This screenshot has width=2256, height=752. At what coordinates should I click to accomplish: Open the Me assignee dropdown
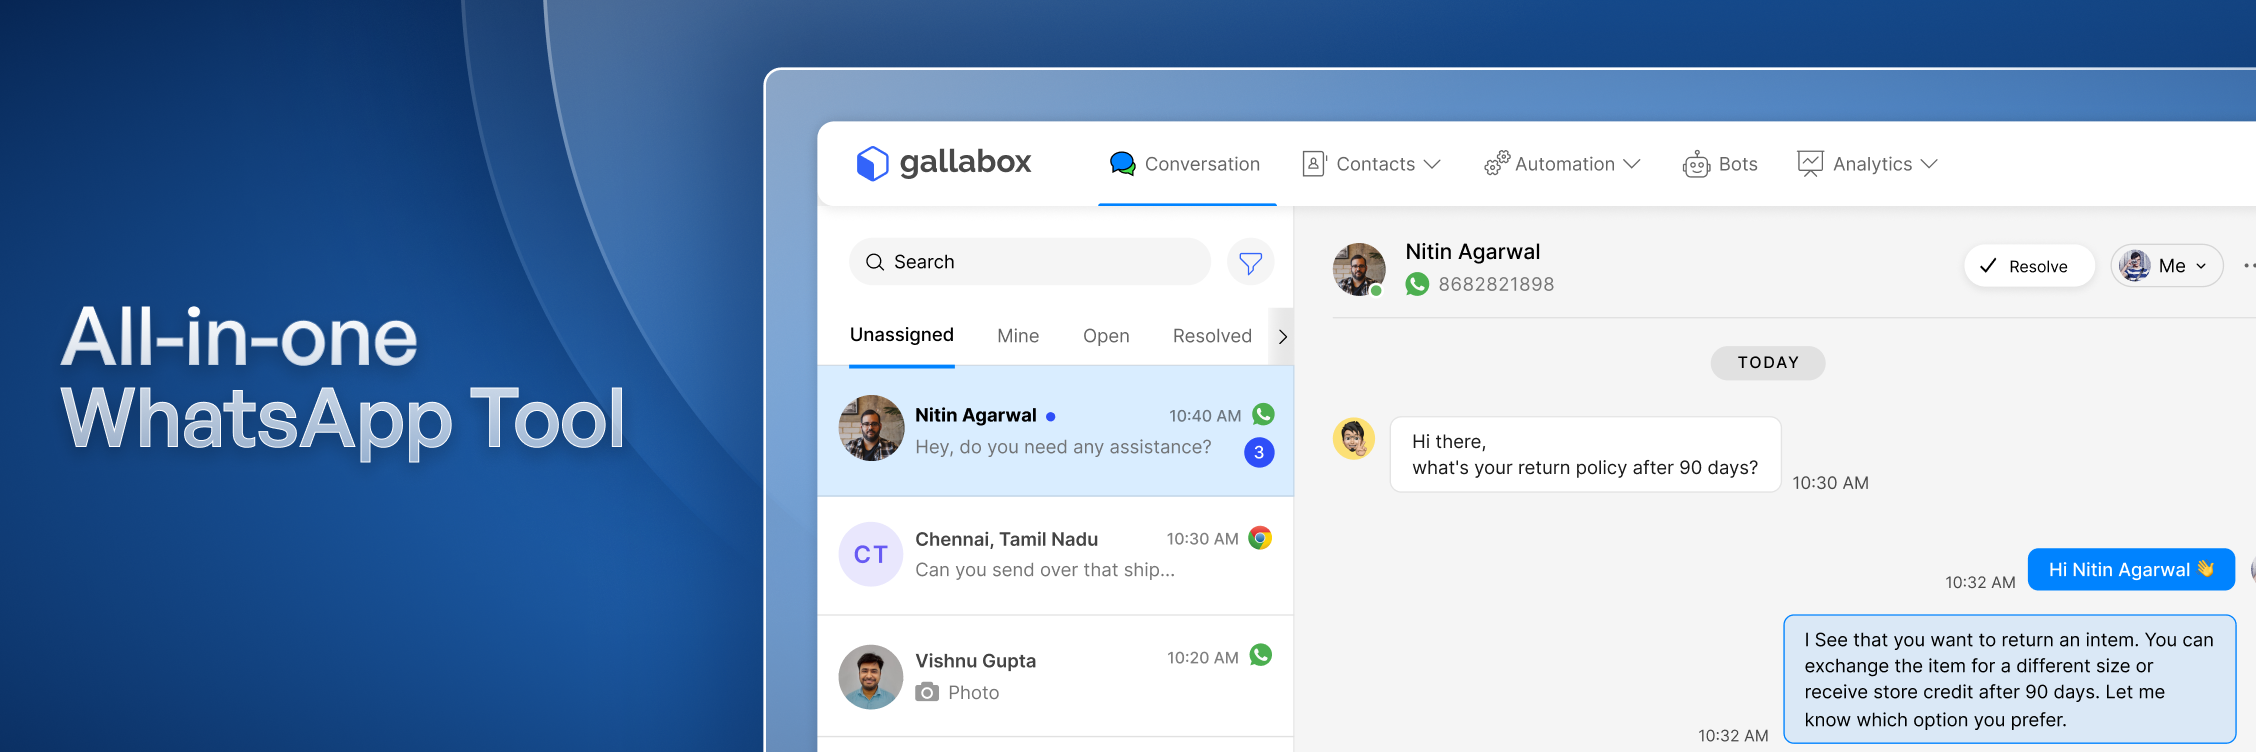click(x=2167, y=266)
